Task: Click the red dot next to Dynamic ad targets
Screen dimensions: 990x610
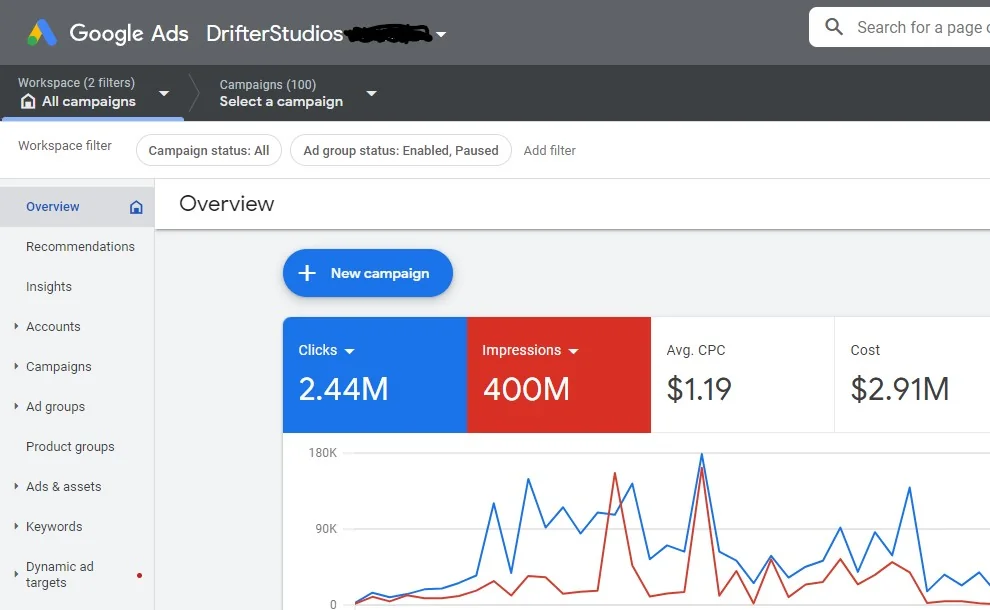Action: click(x=139, y=575)
